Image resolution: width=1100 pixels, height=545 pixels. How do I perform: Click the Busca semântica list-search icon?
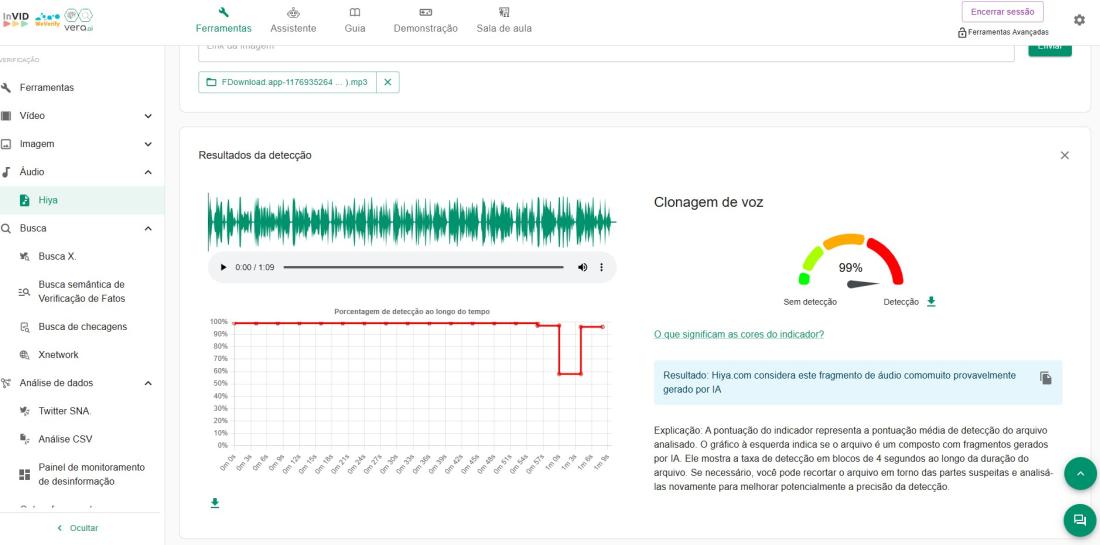(x=25, y=292)
